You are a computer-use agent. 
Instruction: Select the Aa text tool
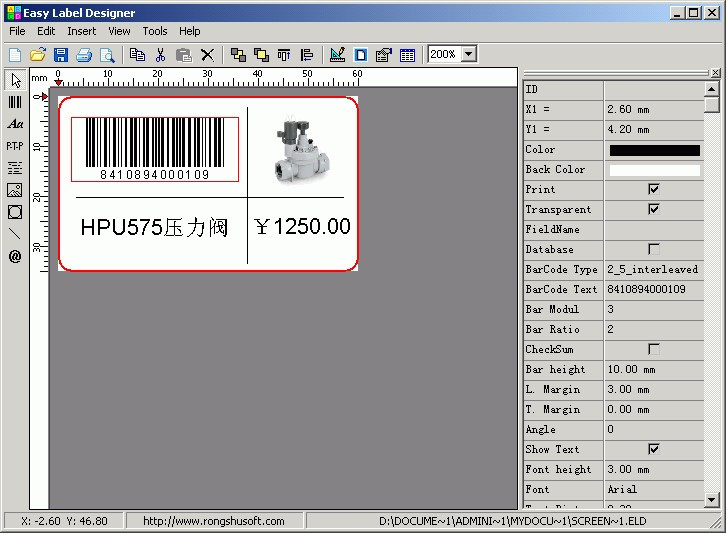point(15,124)
